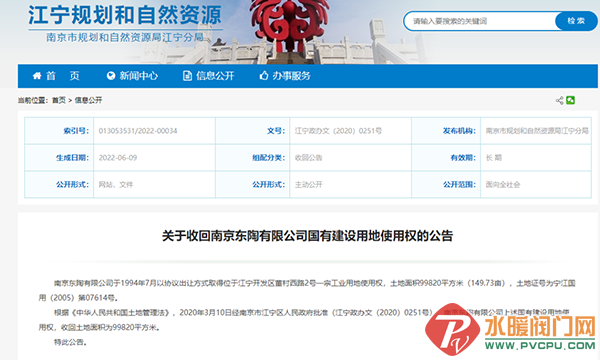
Task: Click the 检索 search button
Action: click(x=576, y=21)
